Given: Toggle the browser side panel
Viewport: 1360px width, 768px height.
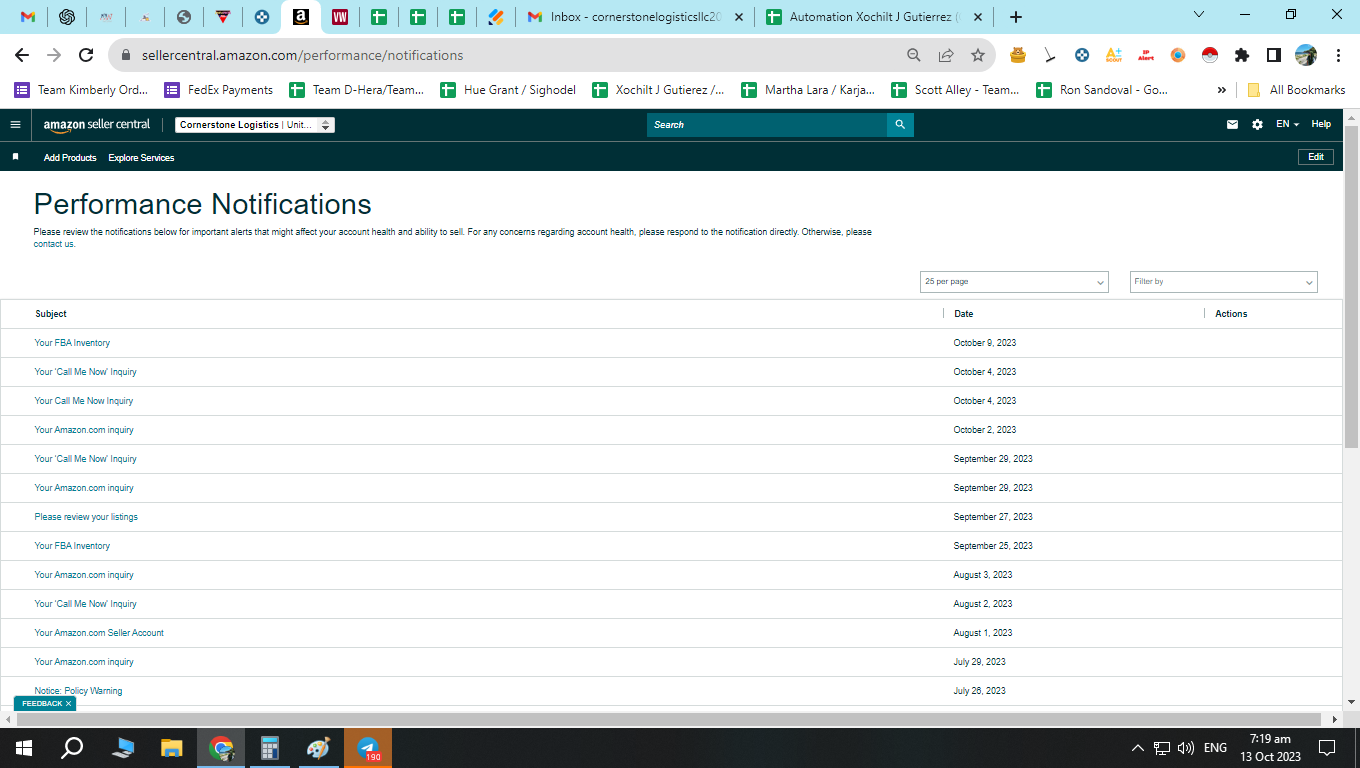Looking at the screenshot, I should [x=1274, y=56].
